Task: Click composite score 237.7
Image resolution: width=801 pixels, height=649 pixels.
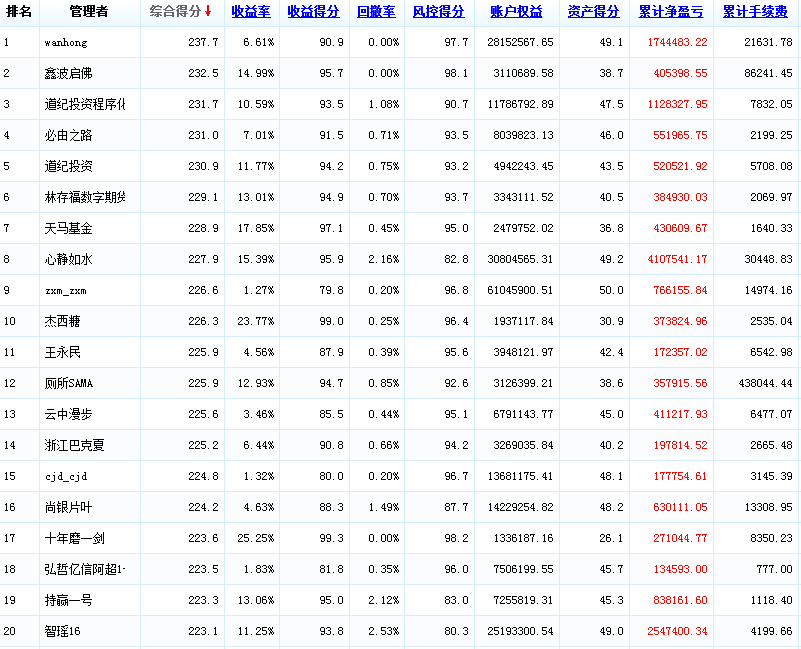Action: pos(203,42)
